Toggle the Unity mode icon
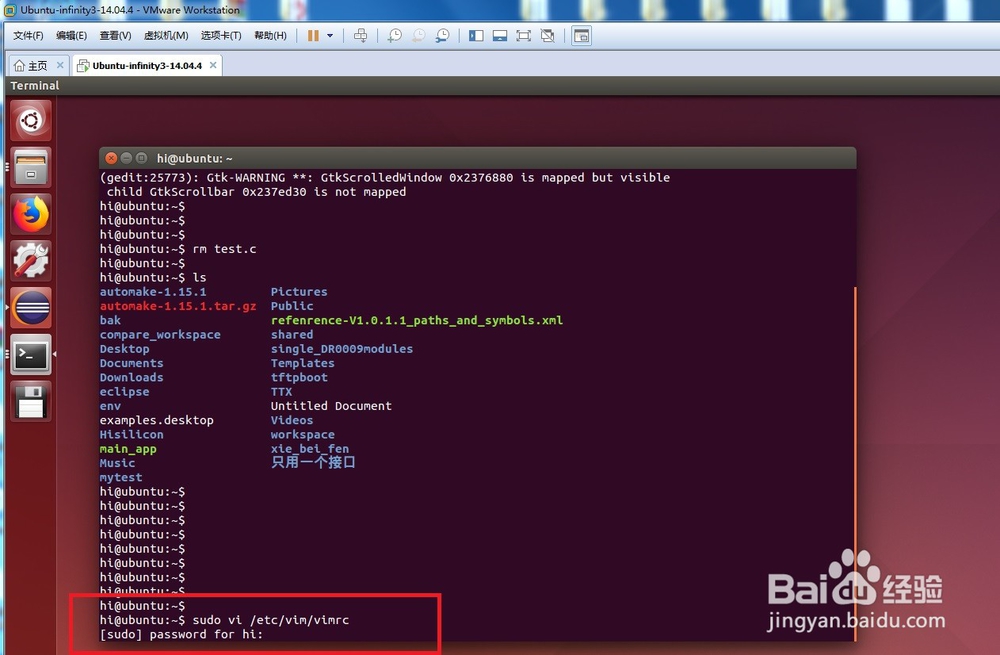 pyautogui.click(x=548, y=36)
